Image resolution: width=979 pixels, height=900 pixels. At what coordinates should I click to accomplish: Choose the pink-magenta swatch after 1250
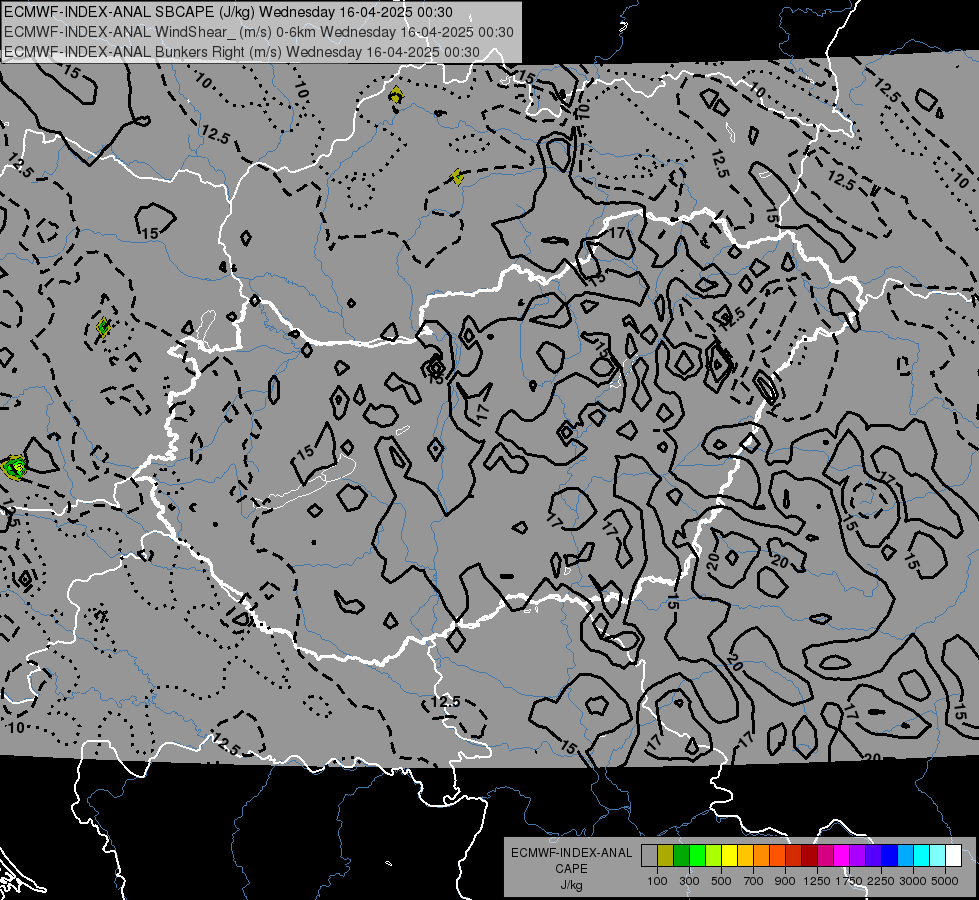(x=825, y=856)
